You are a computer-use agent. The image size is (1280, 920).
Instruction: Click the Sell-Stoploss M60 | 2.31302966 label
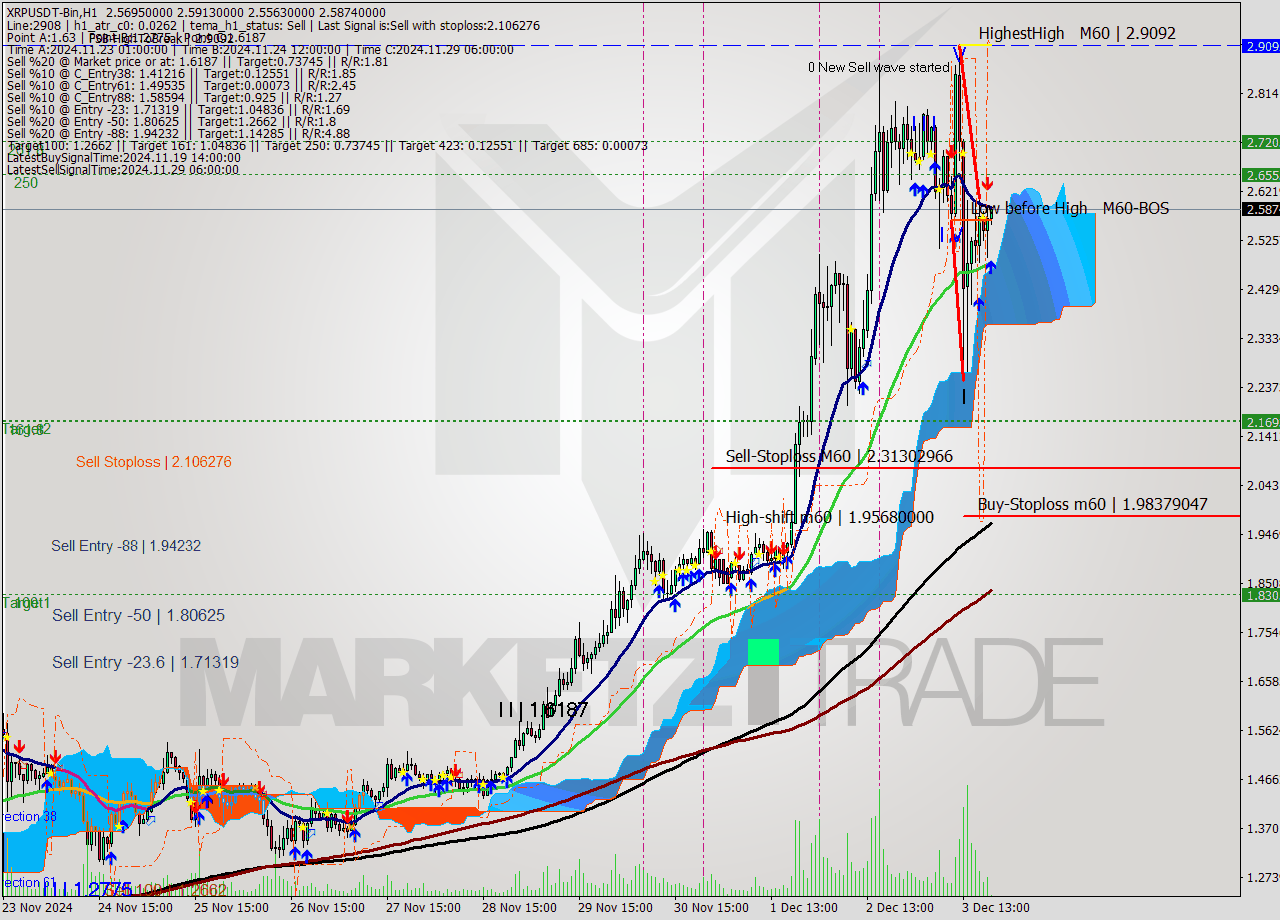click(839, 456)
